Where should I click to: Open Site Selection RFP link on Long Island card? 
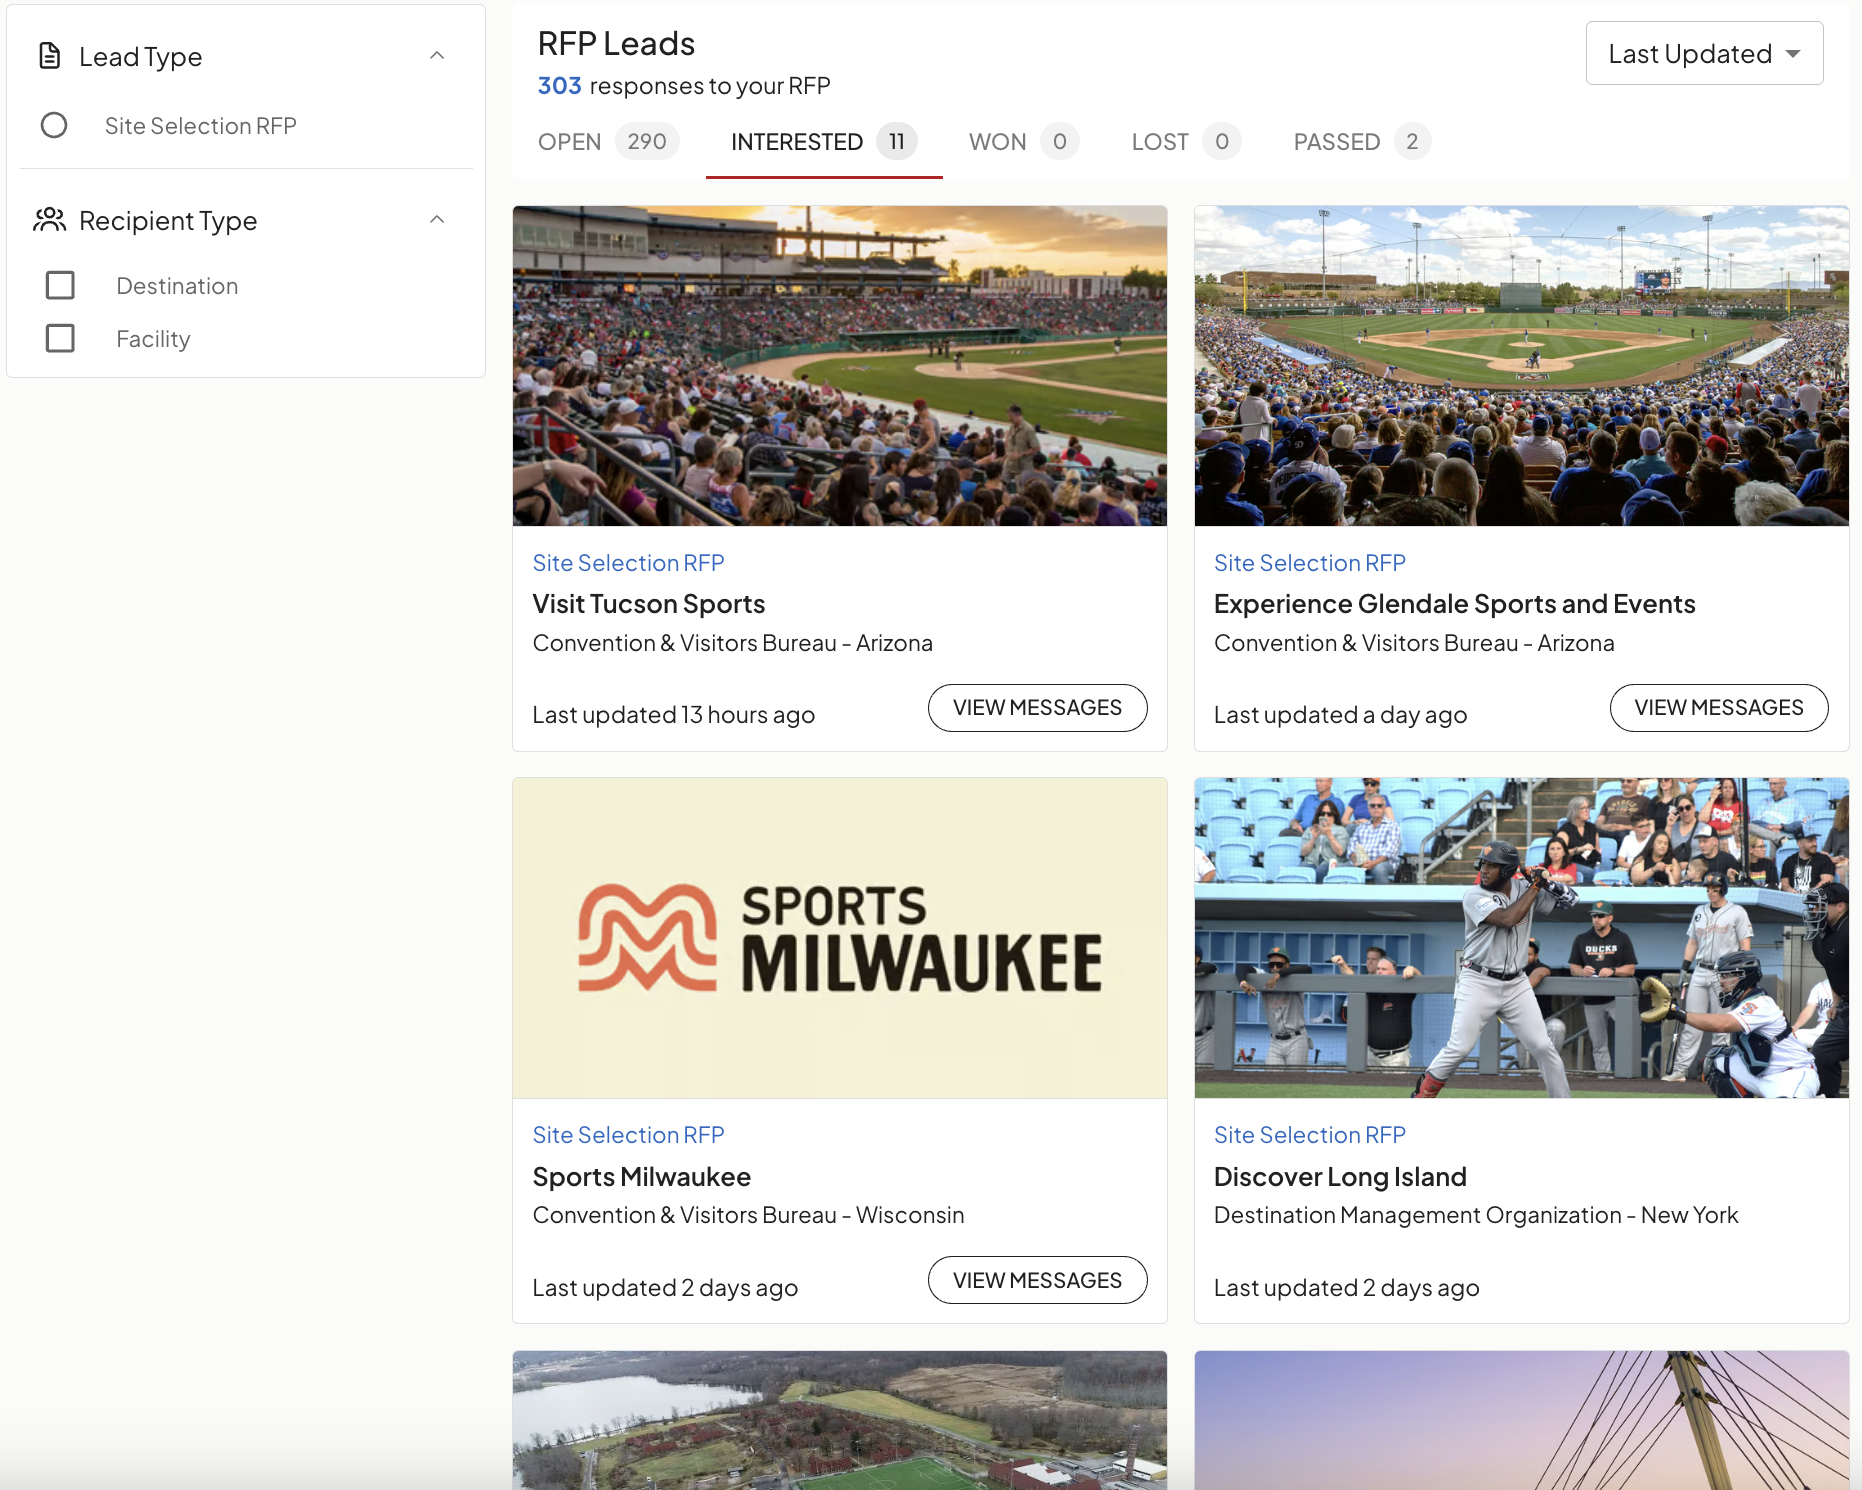(1310, 1135)
